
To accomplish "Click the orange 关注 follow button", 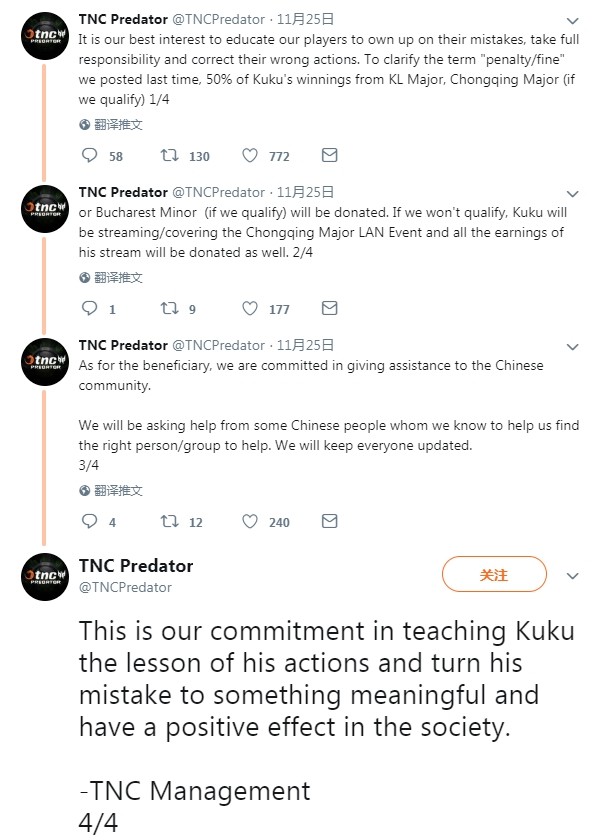I will pos(494,575).
